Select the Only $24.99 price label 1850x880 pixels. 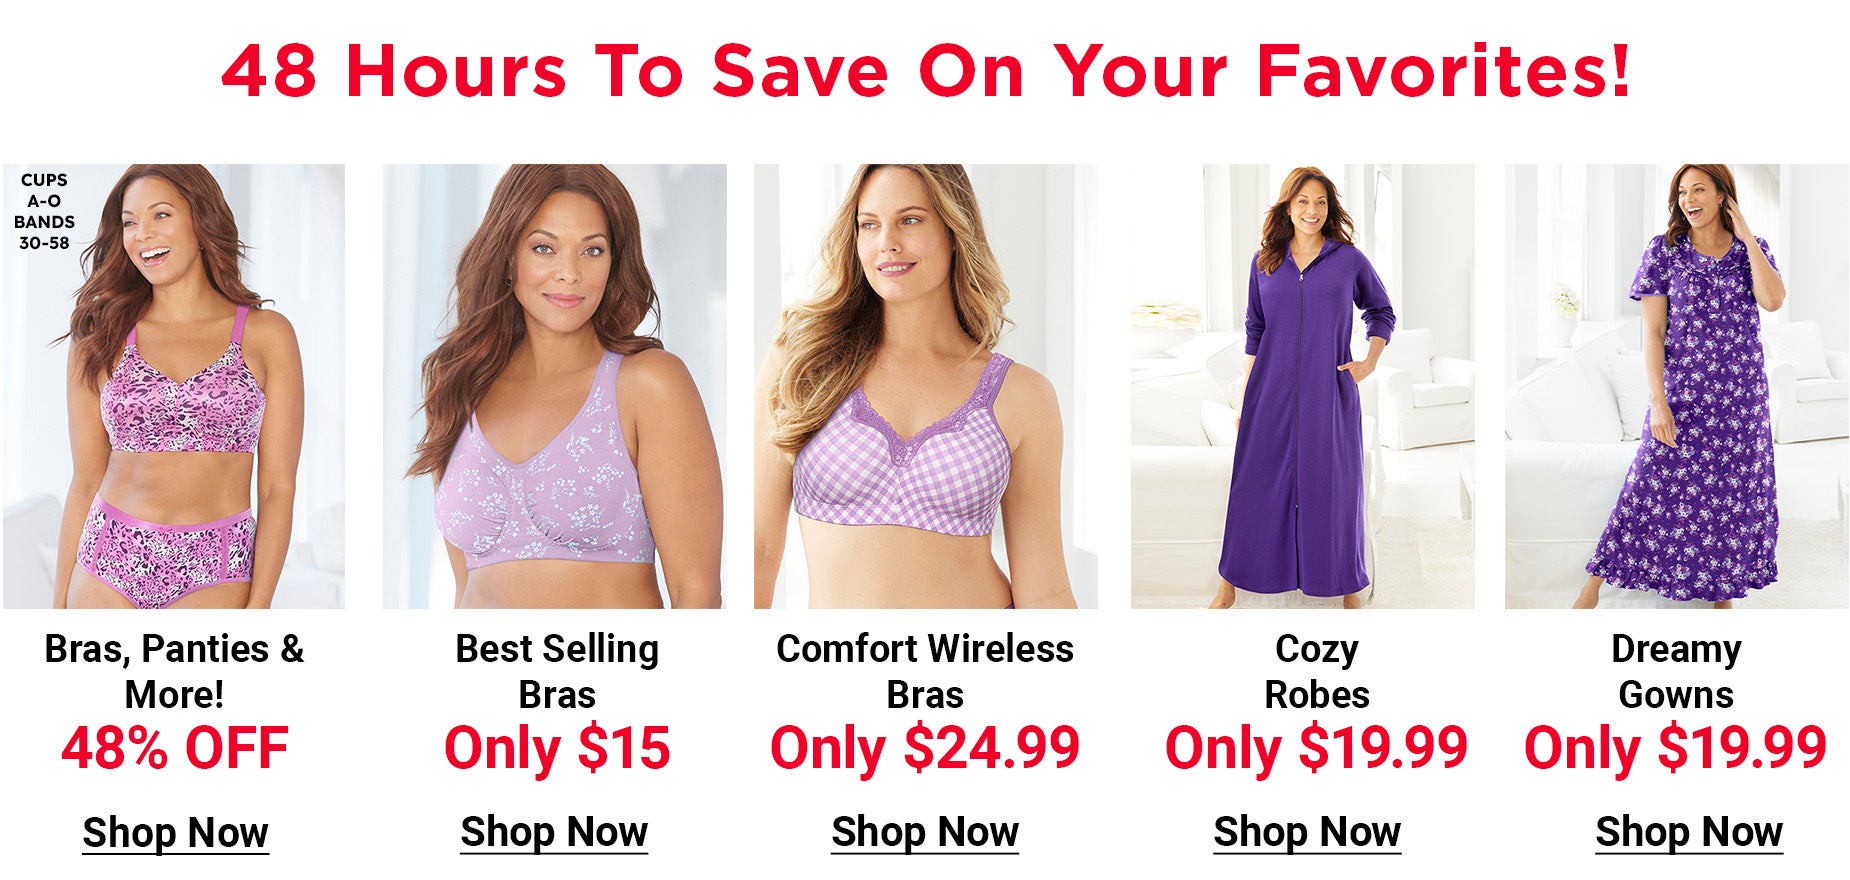tap(925, 748)
